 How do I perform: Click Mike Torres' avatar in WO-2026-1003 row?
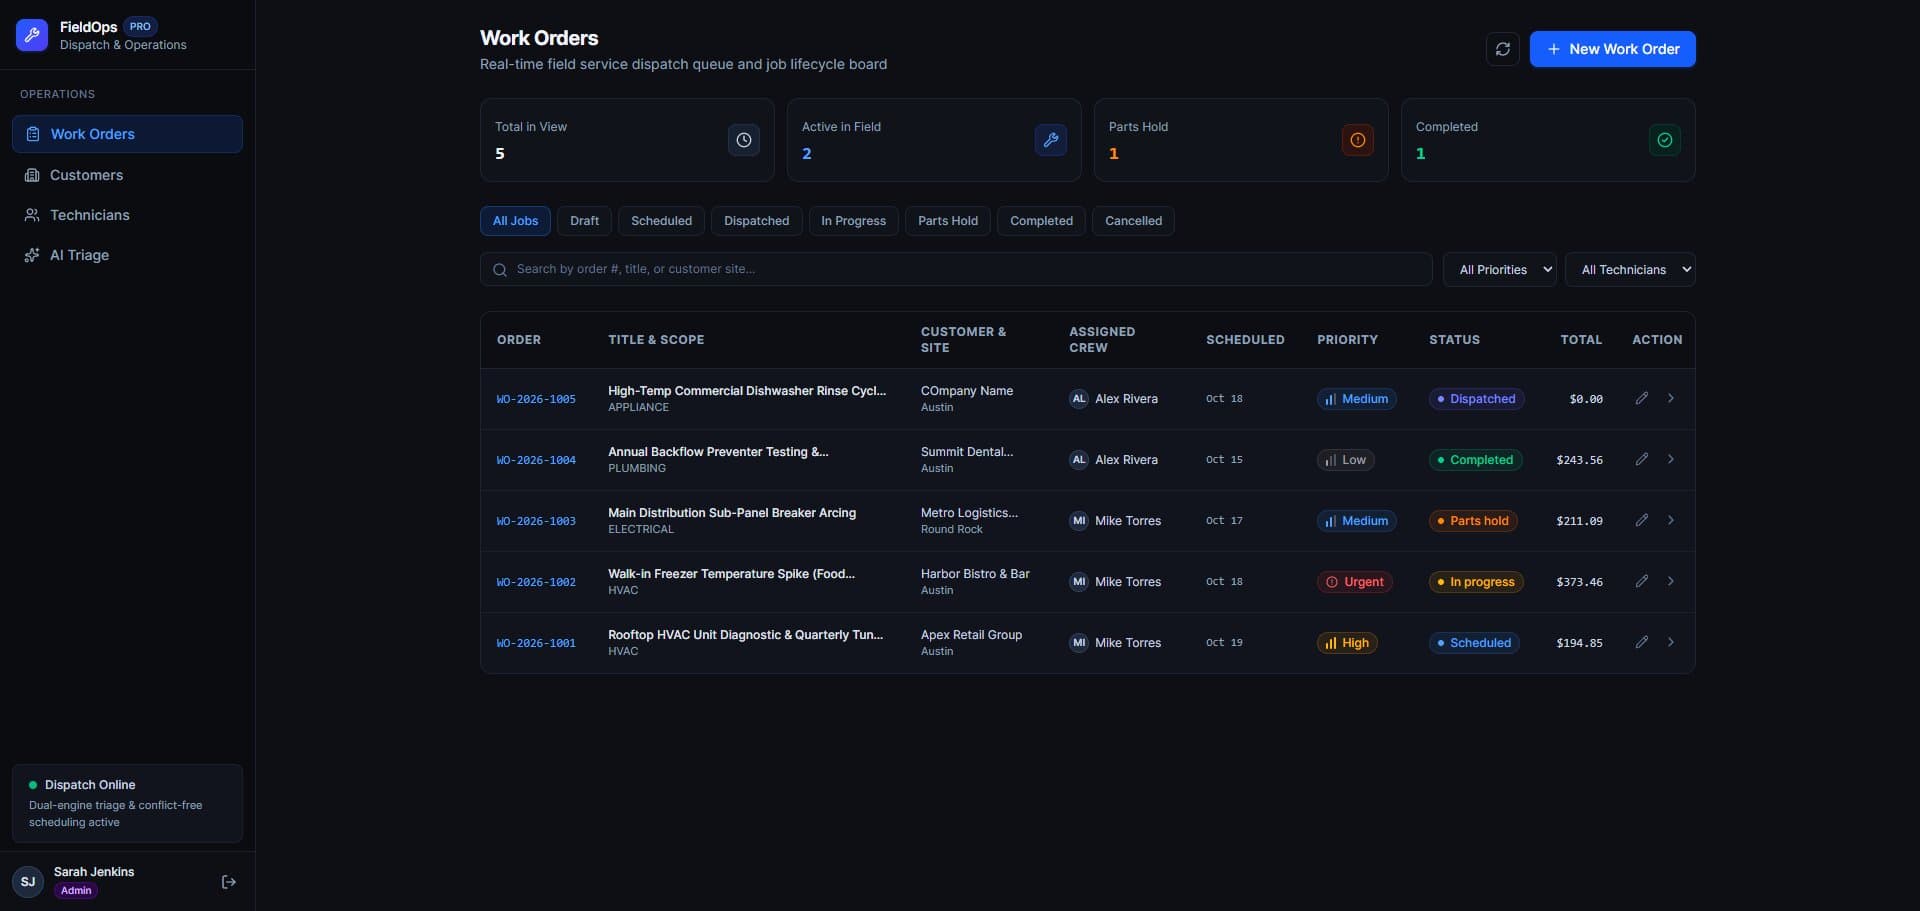point(1079,521)
